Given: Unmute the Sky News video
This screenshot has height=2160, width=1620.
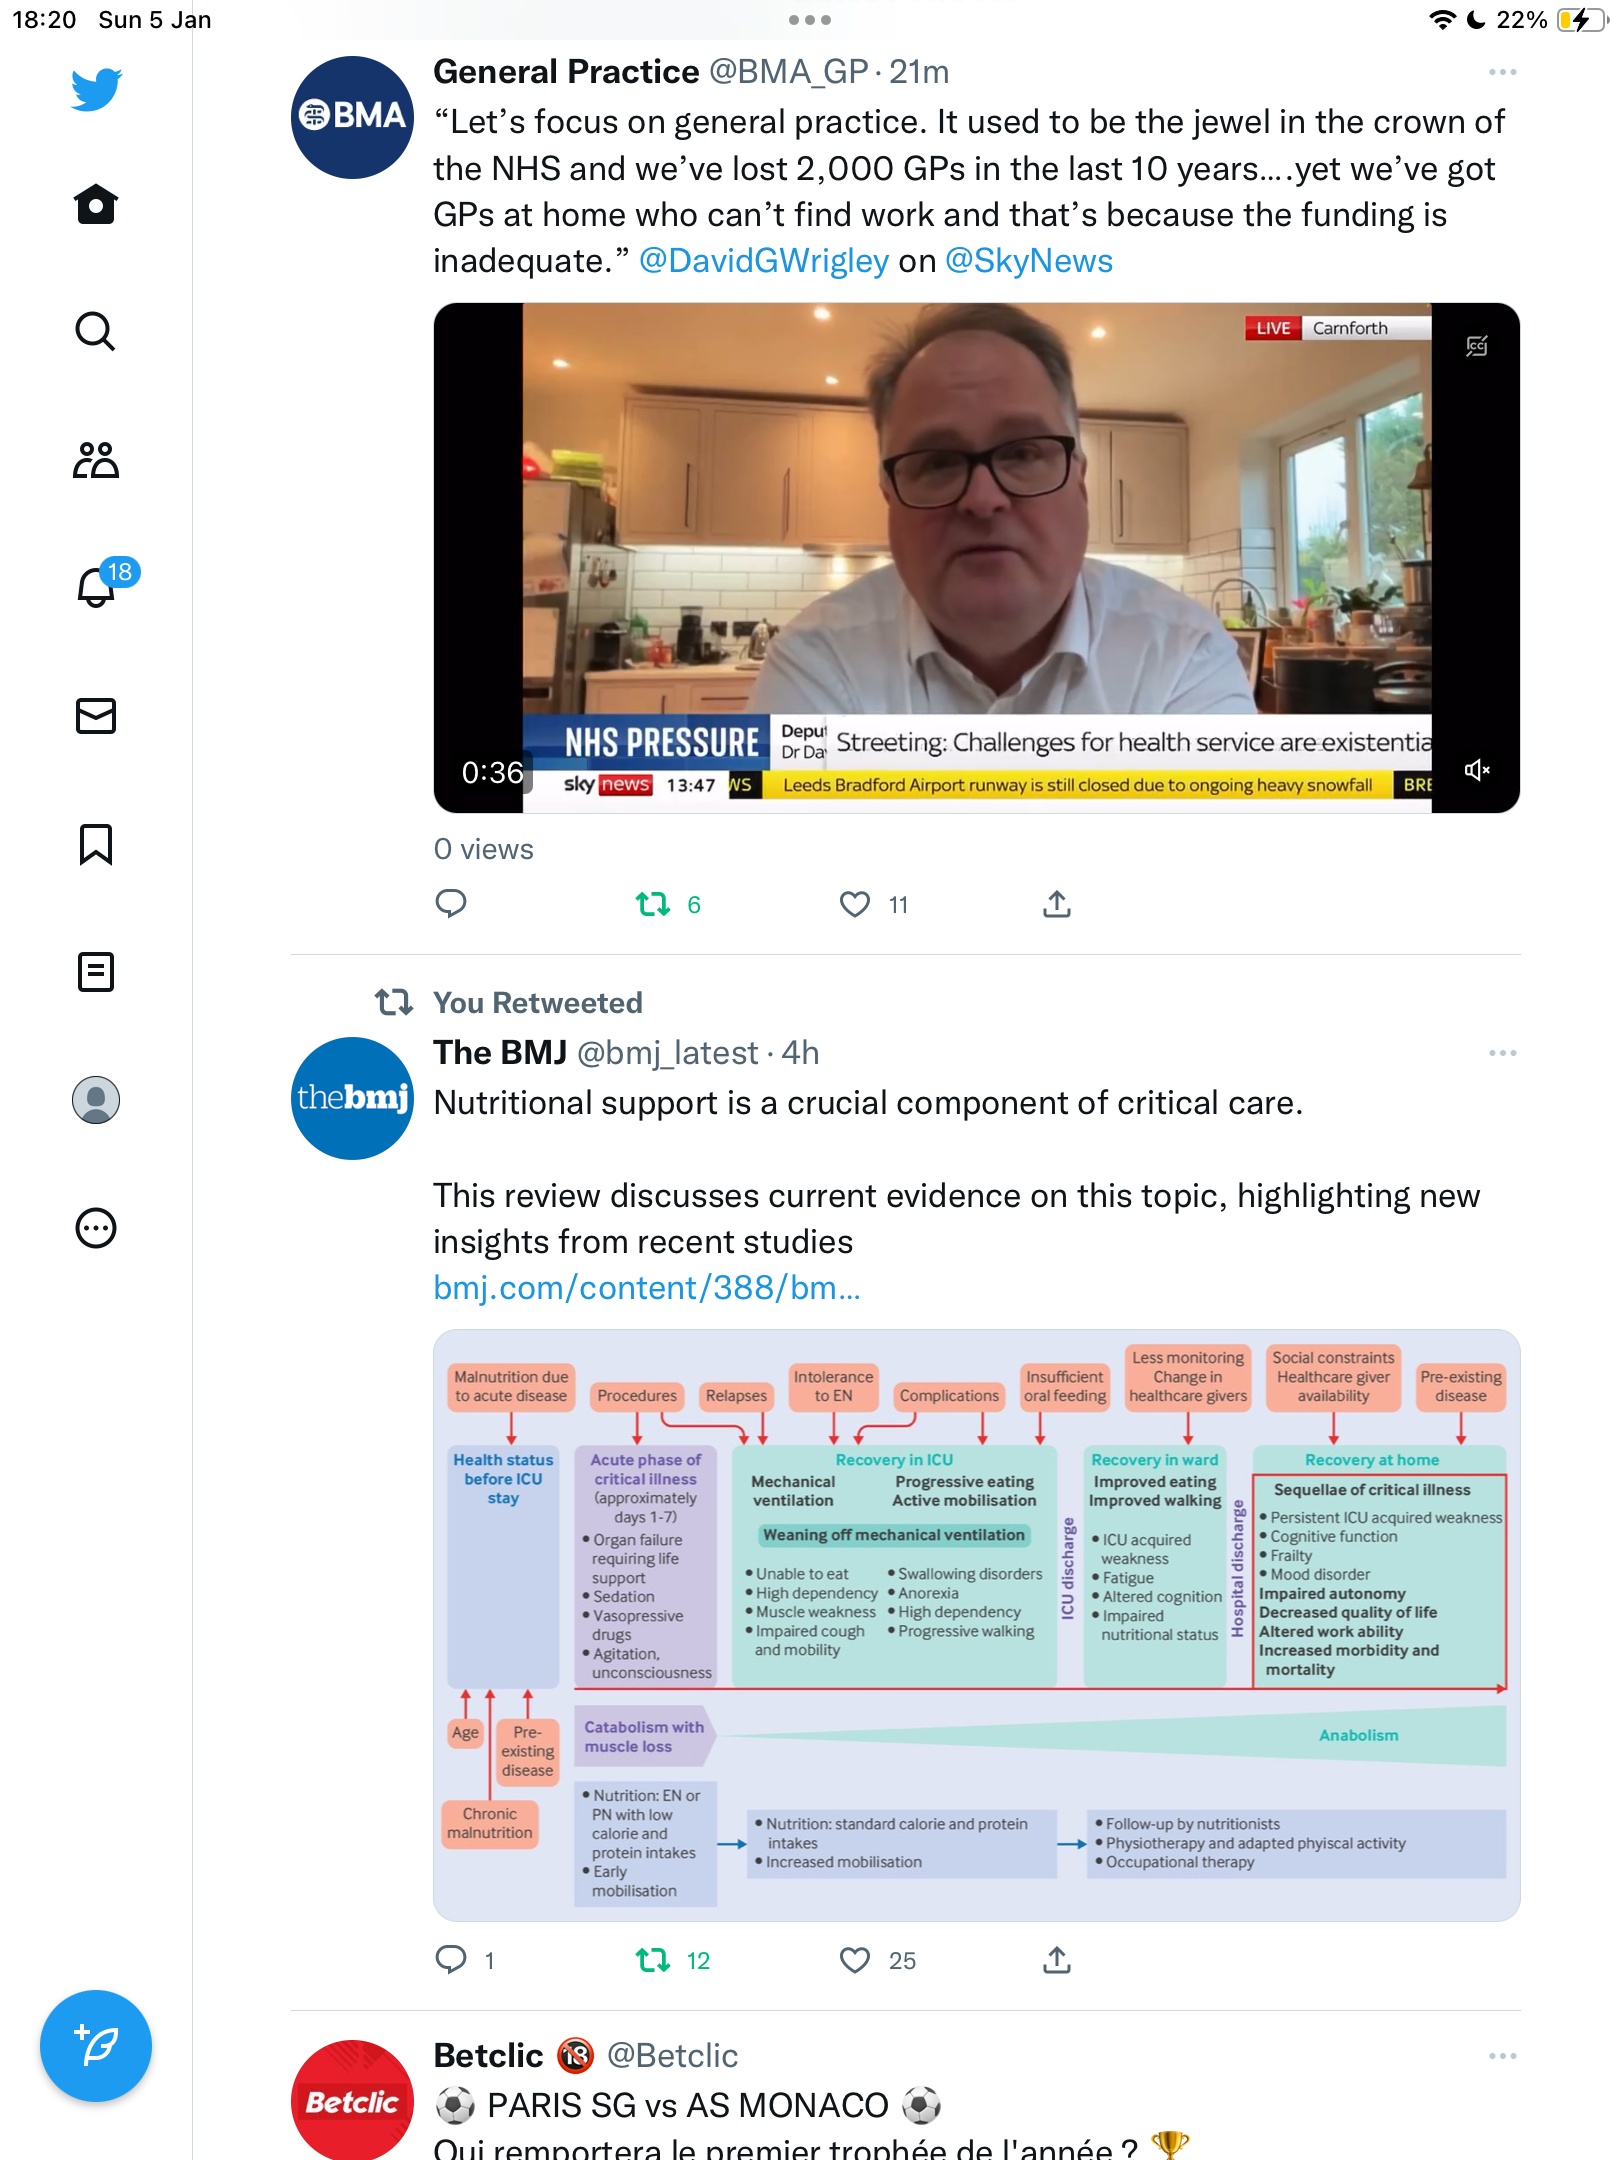Looking at the screenshot, I should pyautogui.click(x=1477, y=770).
